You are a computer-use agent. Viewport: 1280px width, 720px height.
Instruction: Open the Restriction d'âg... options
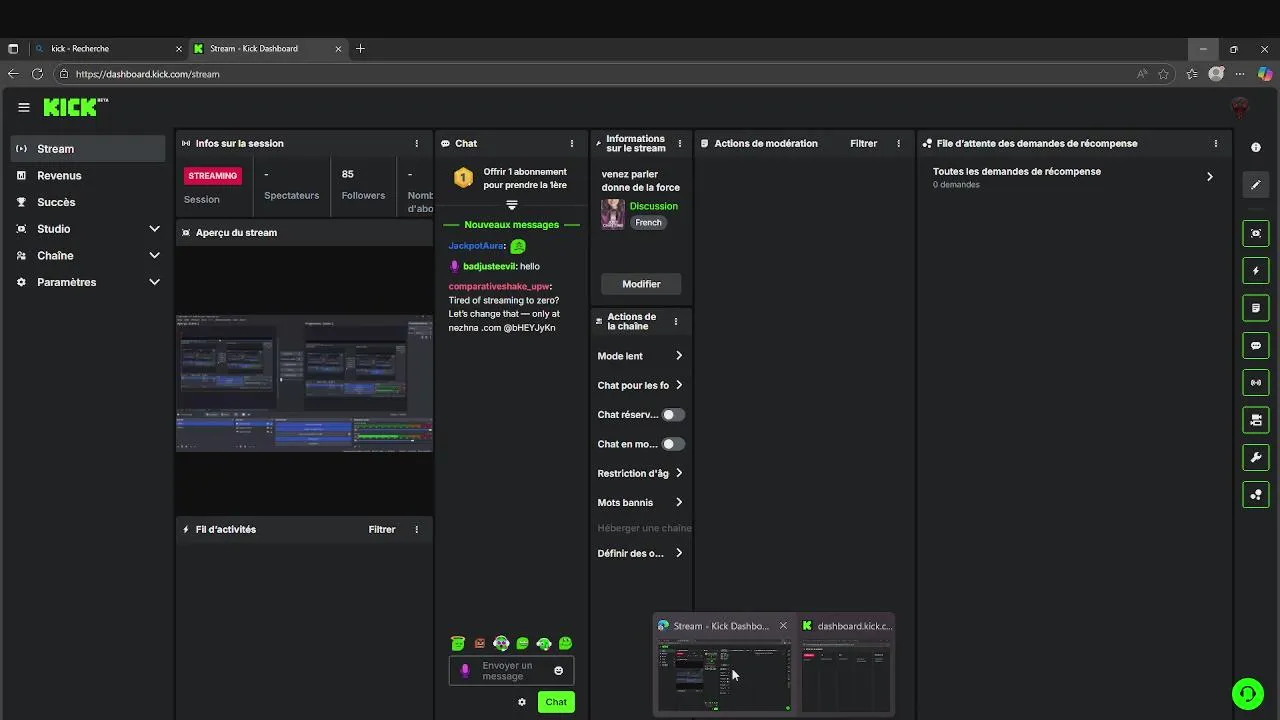click(x=640, y=473)
